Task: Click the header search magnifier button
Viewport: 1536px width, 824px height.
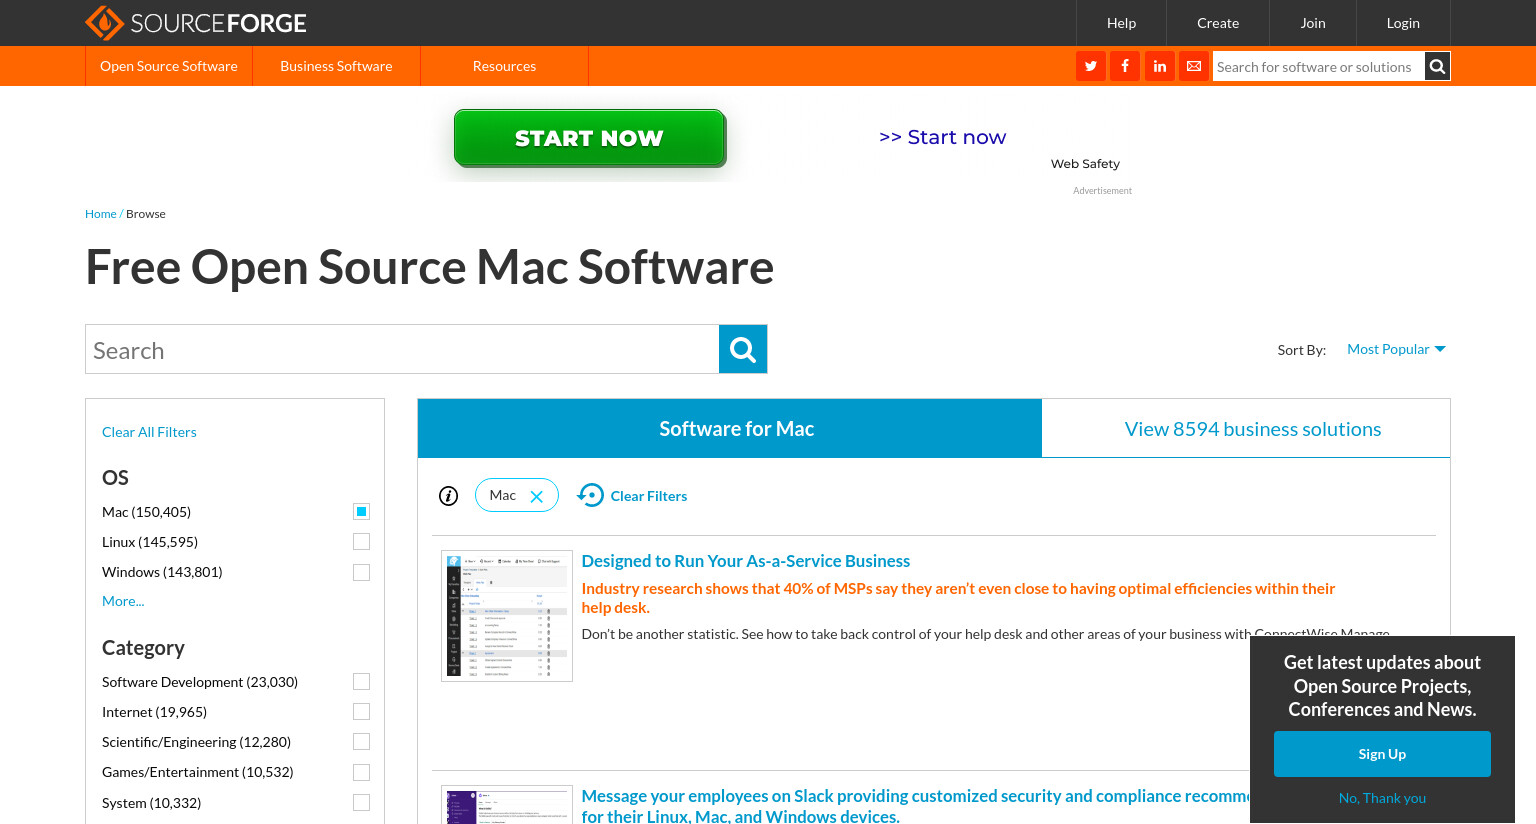Action: point(1437,66)
